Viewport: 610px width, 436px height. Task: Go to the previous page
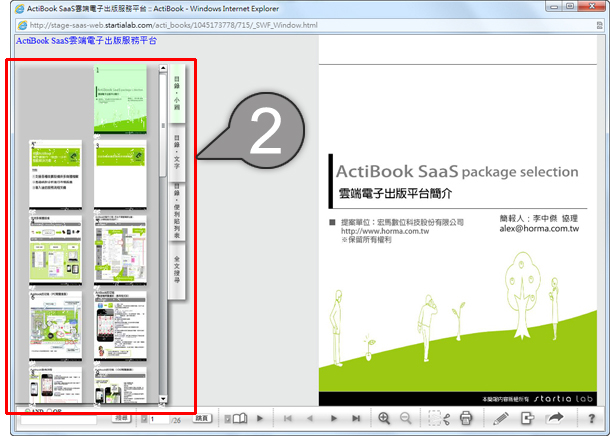[310, 418]
